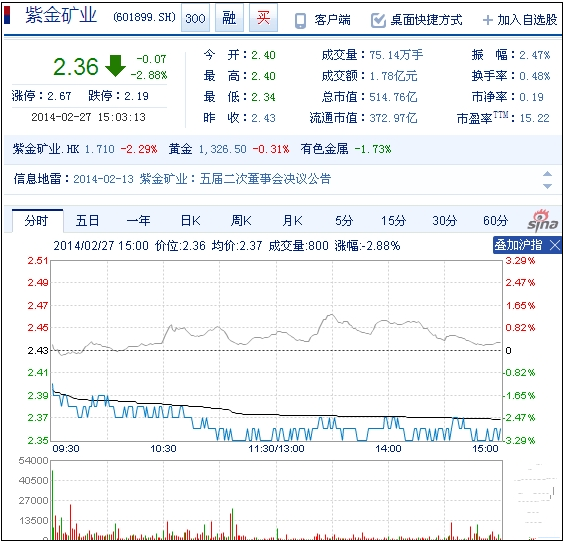The height and width of the screenshot is (541, 563).
Task: Switch to the 一年 one-year tab
Action: (x=138, y=220)
